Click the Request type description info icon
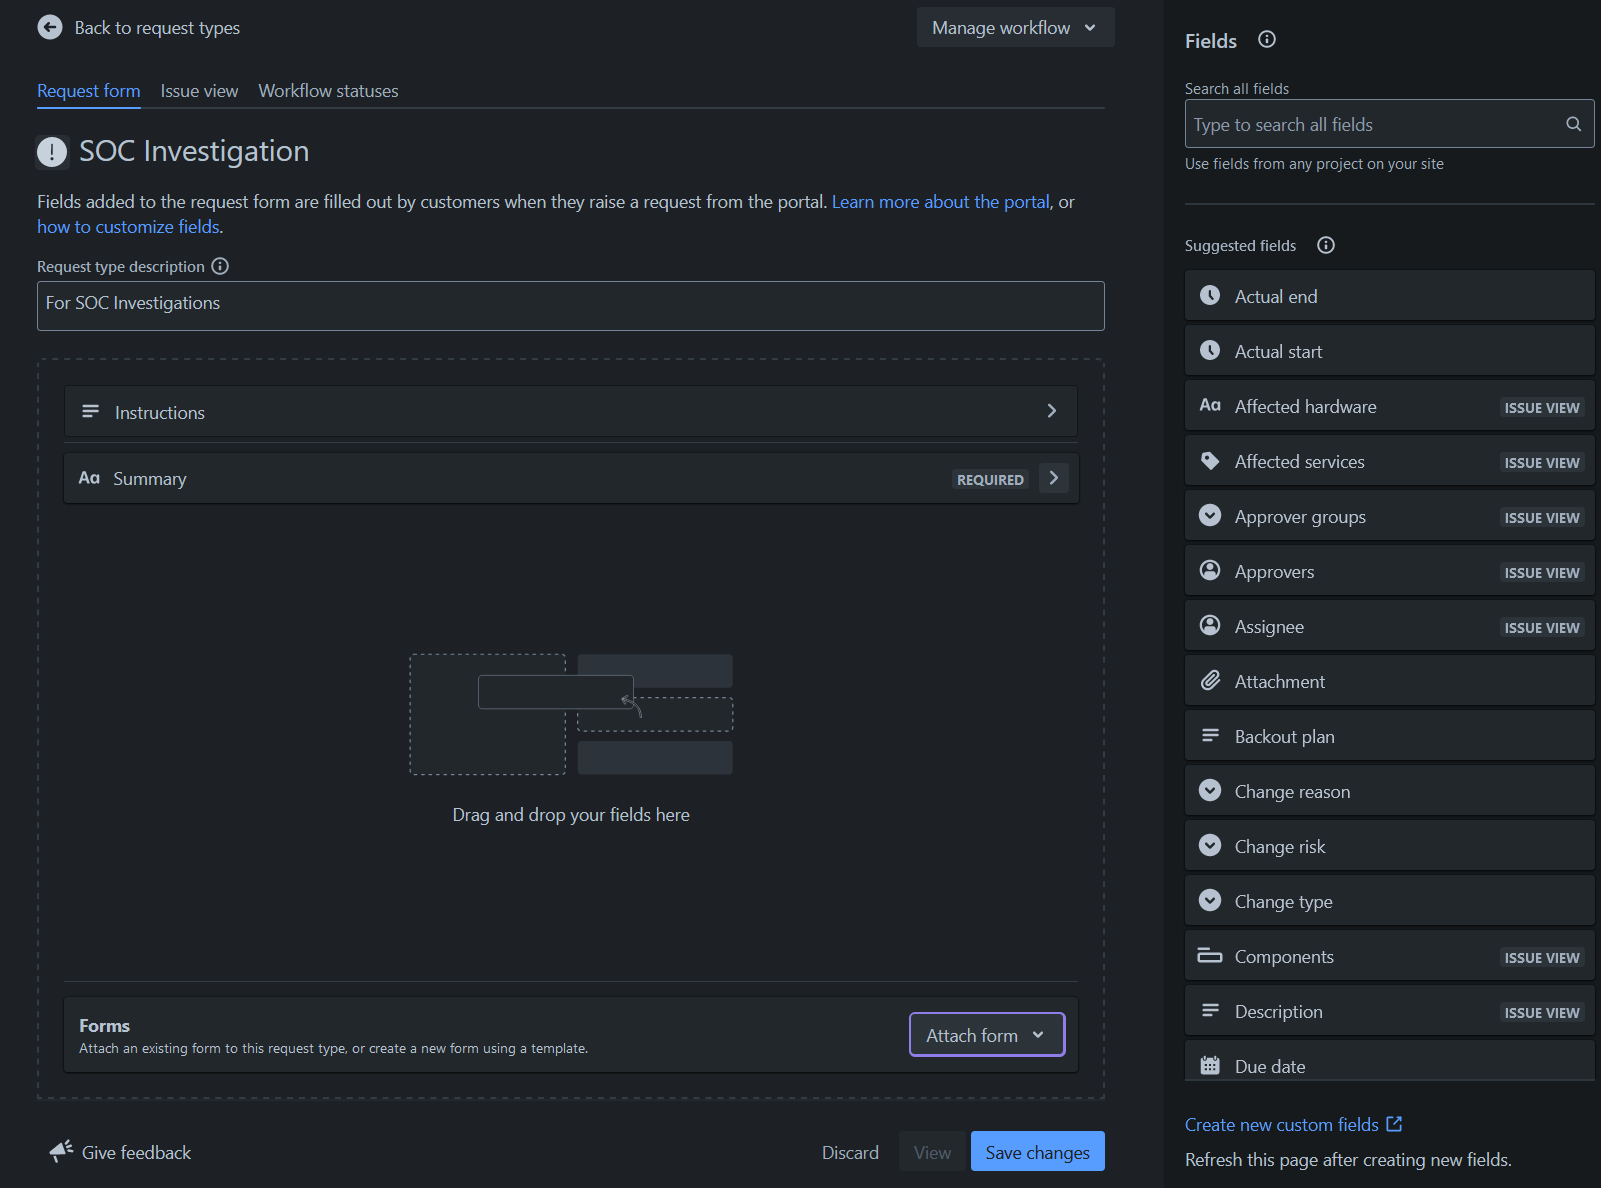The width and height of the screenshot is (1601, 1188). [220, 267]
